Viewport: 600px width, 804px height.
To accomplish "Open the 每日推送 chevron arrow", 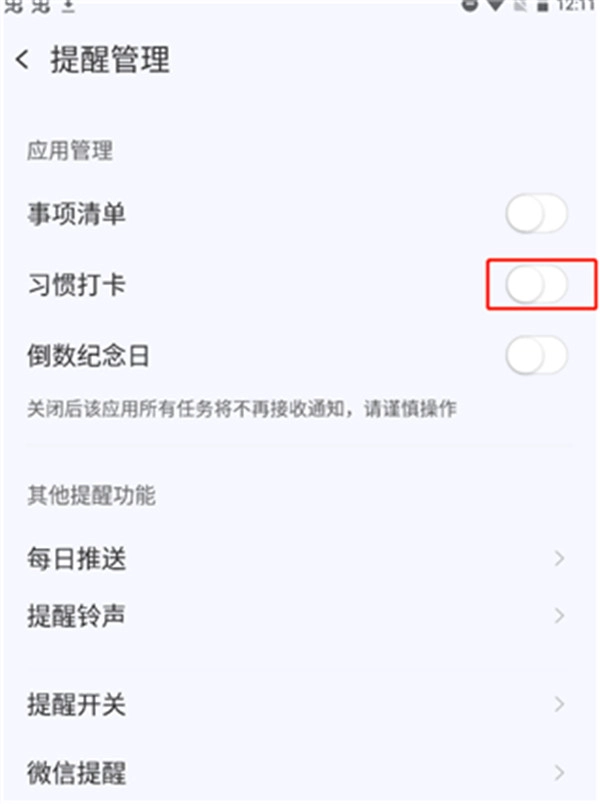I will point(559,558).
